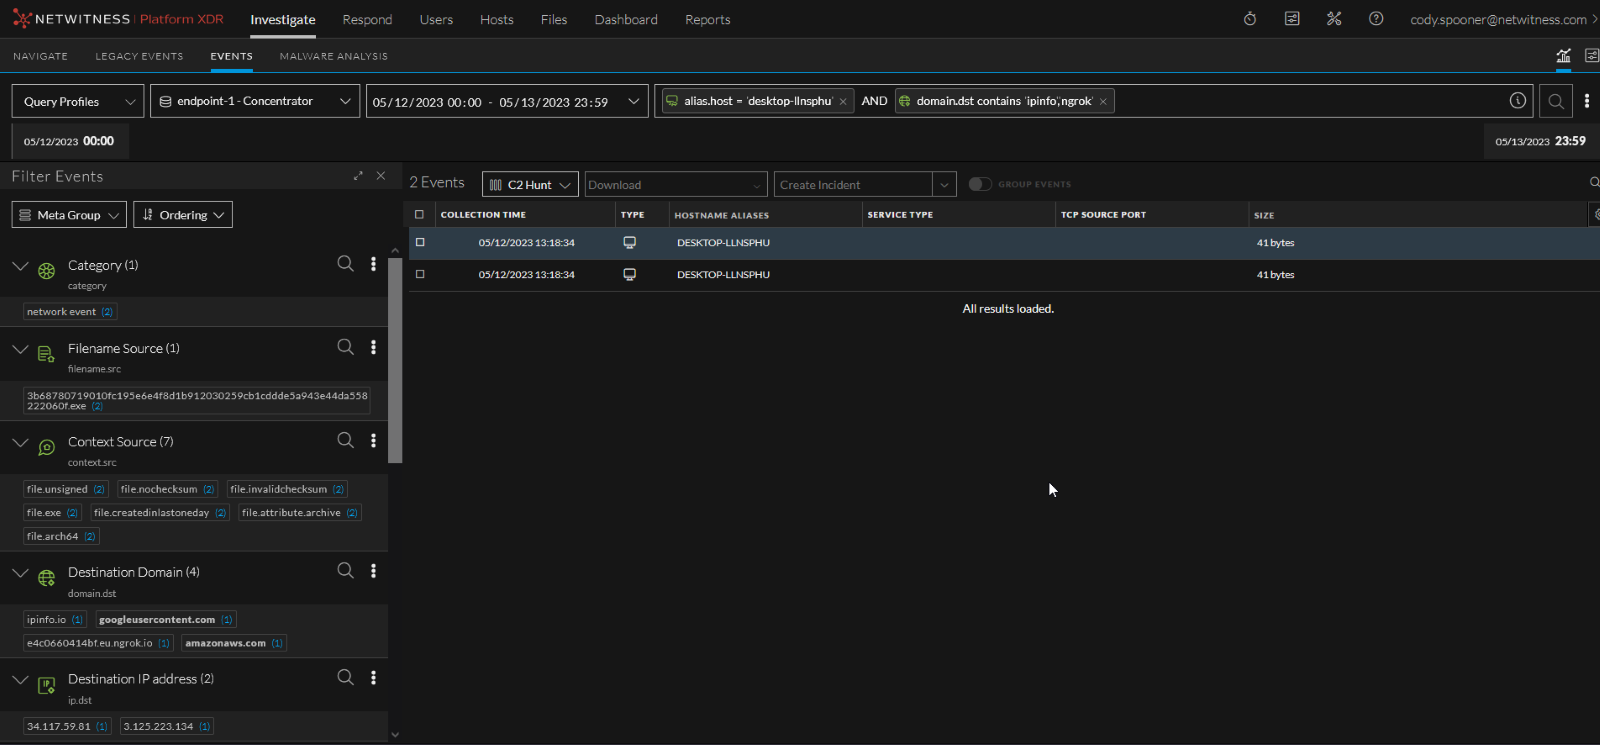Go to the Users menu
1600x745 pixels.
pyautogui.click(x=436, y=19)
